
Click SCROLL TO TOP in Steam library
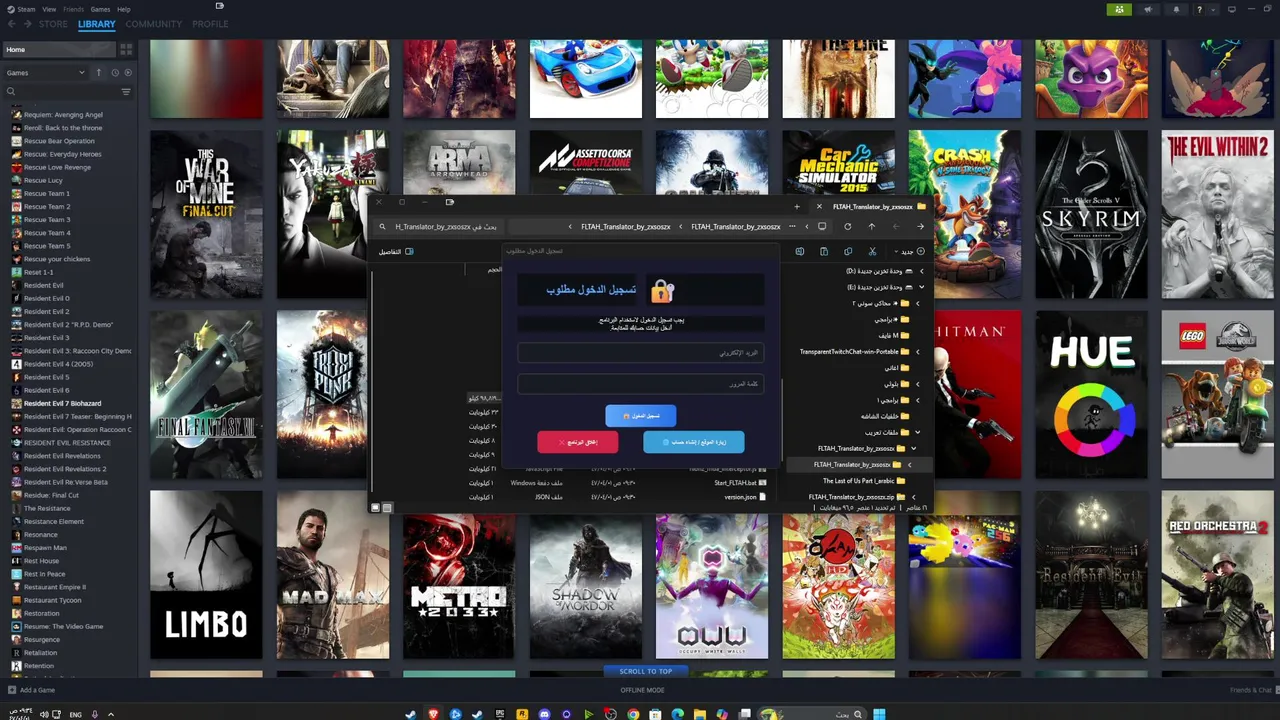(645, 671)
